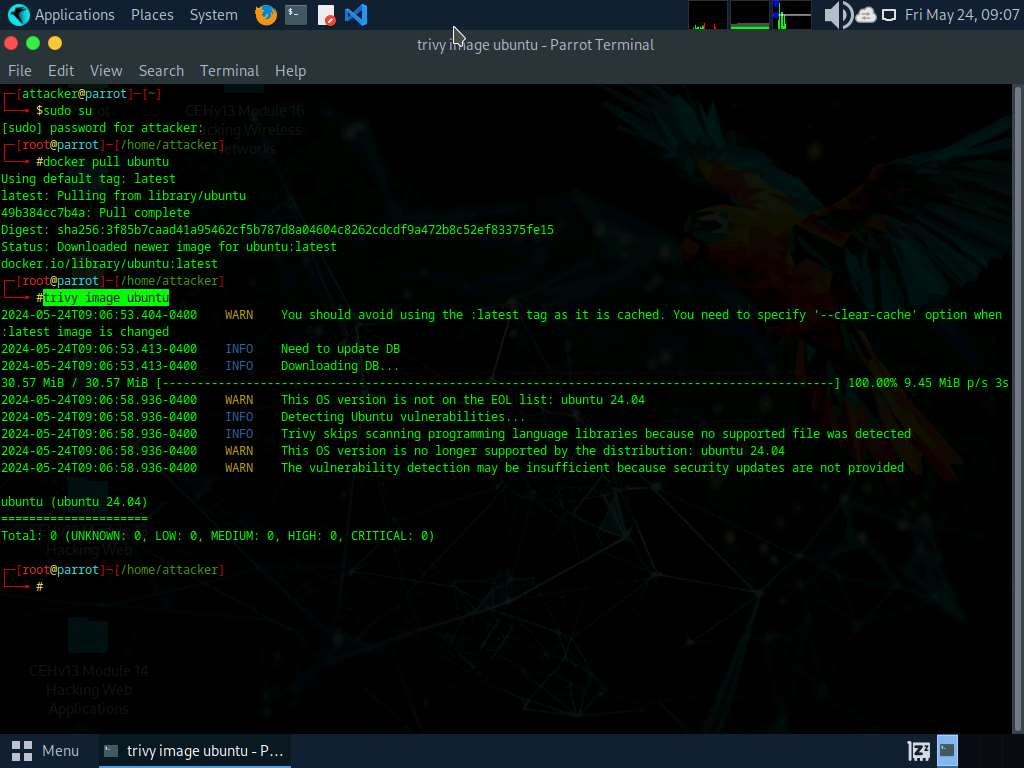Open the Terminal menu in menu bar

[x=229, y=71]
